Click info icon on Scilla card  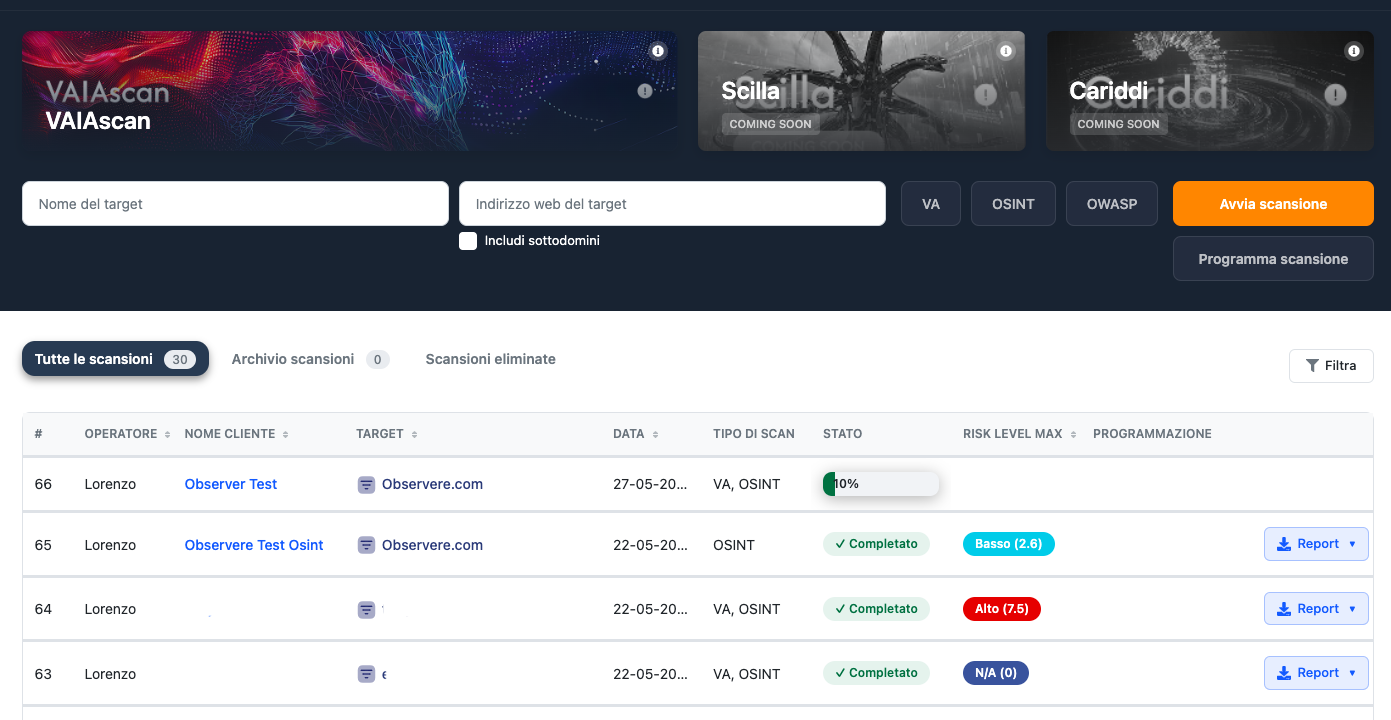click(1005, 51)
